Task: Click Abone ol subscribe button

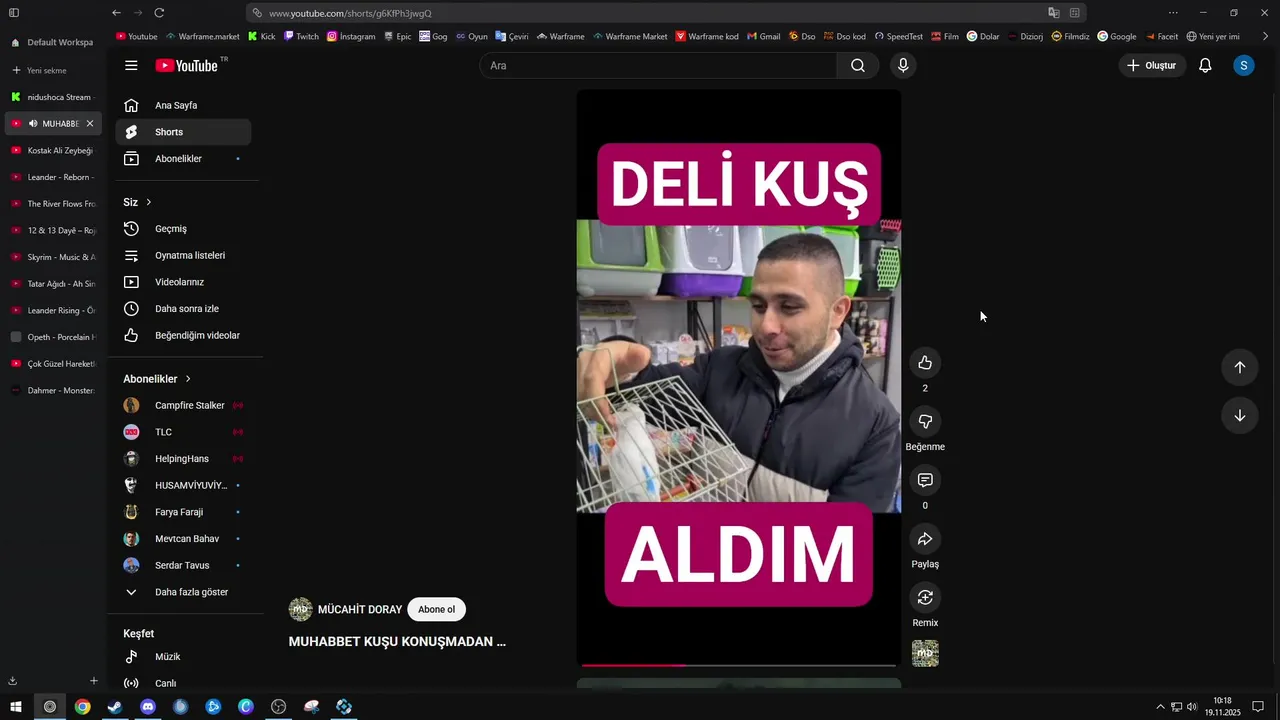Action: click(436, 610)
